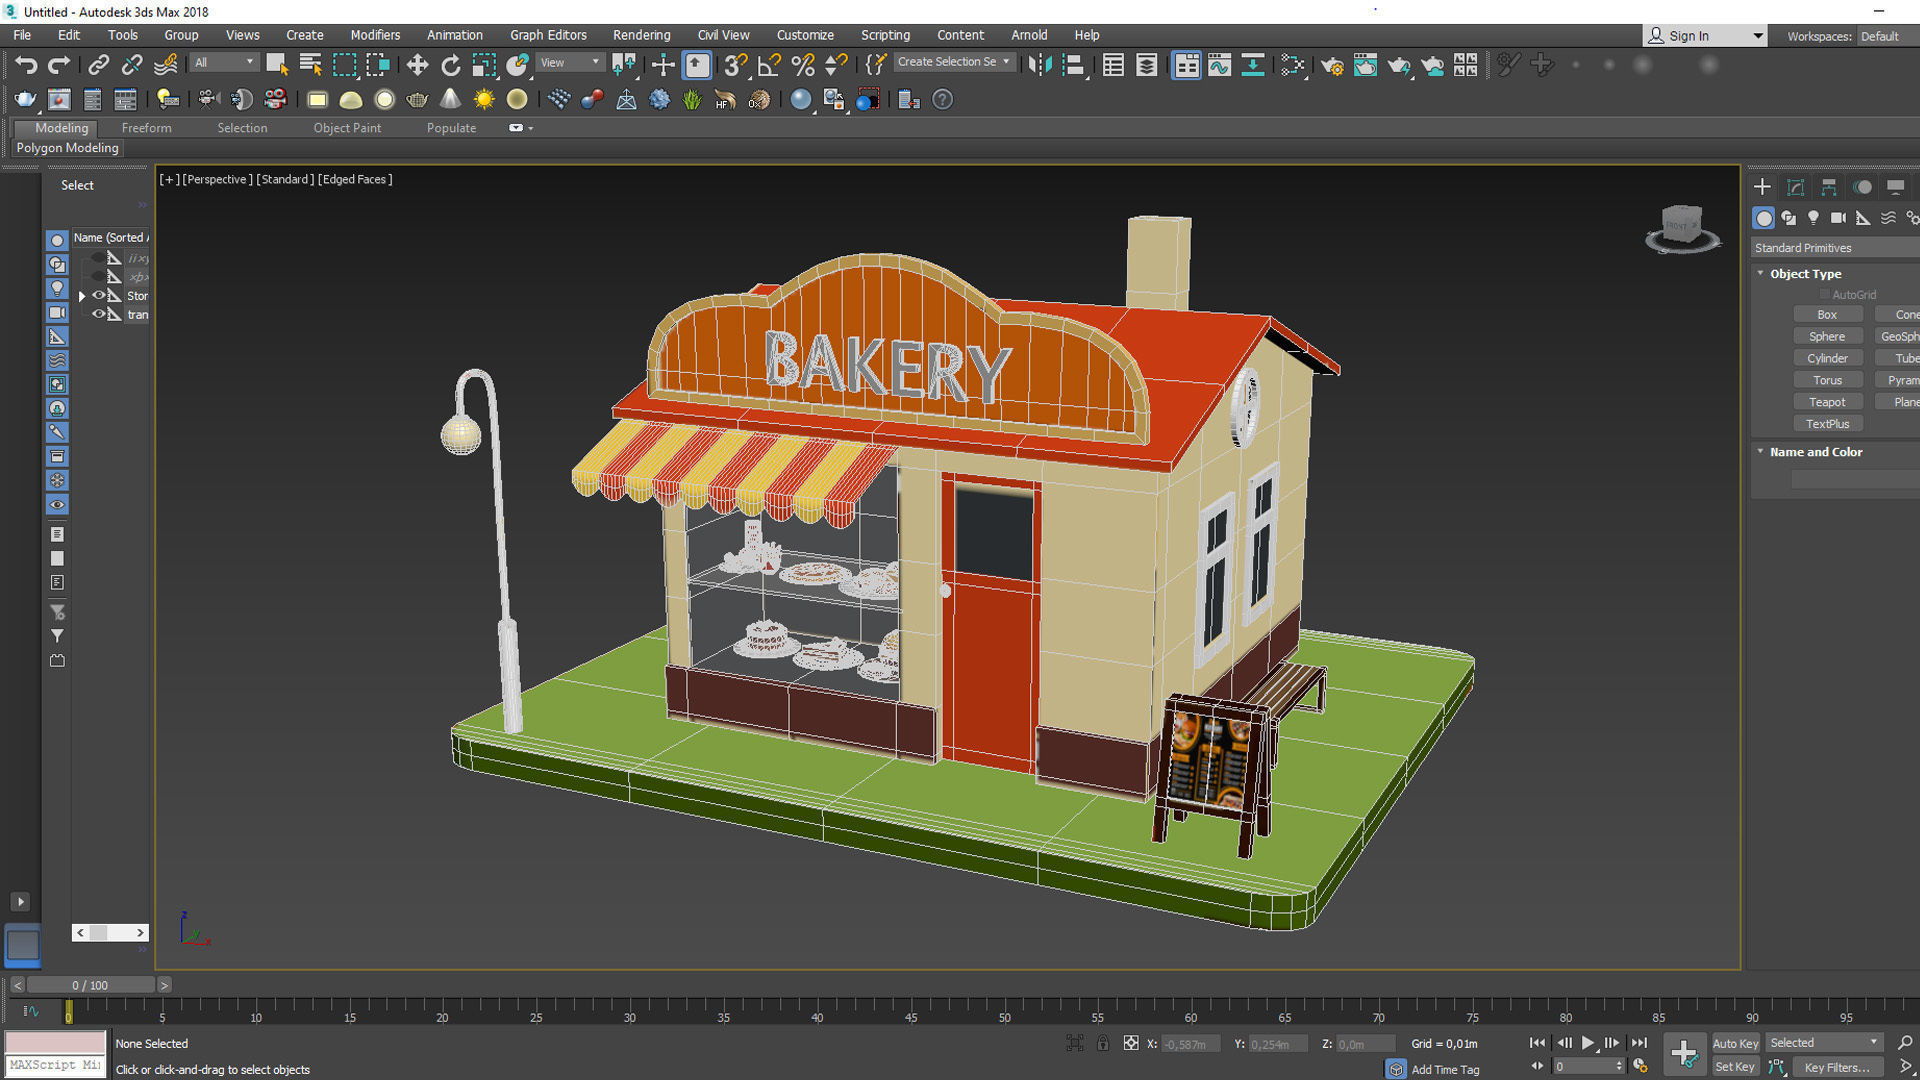Viewport: 1920px width, 1080px height.
Task: Open the Select by Name list
Action: click(x=311, y=65)
